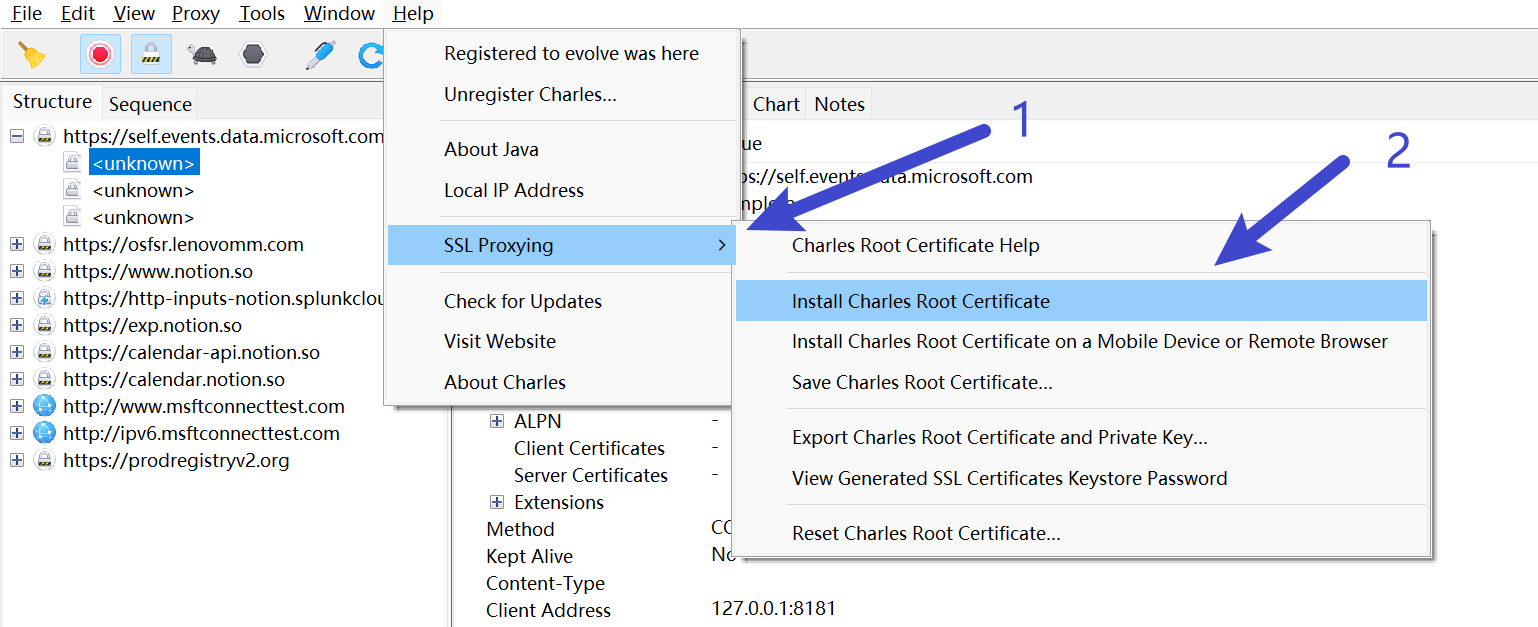The image size is (1538, 627).
Task: Open the Notes tab
Action: [x=839, y=104]
